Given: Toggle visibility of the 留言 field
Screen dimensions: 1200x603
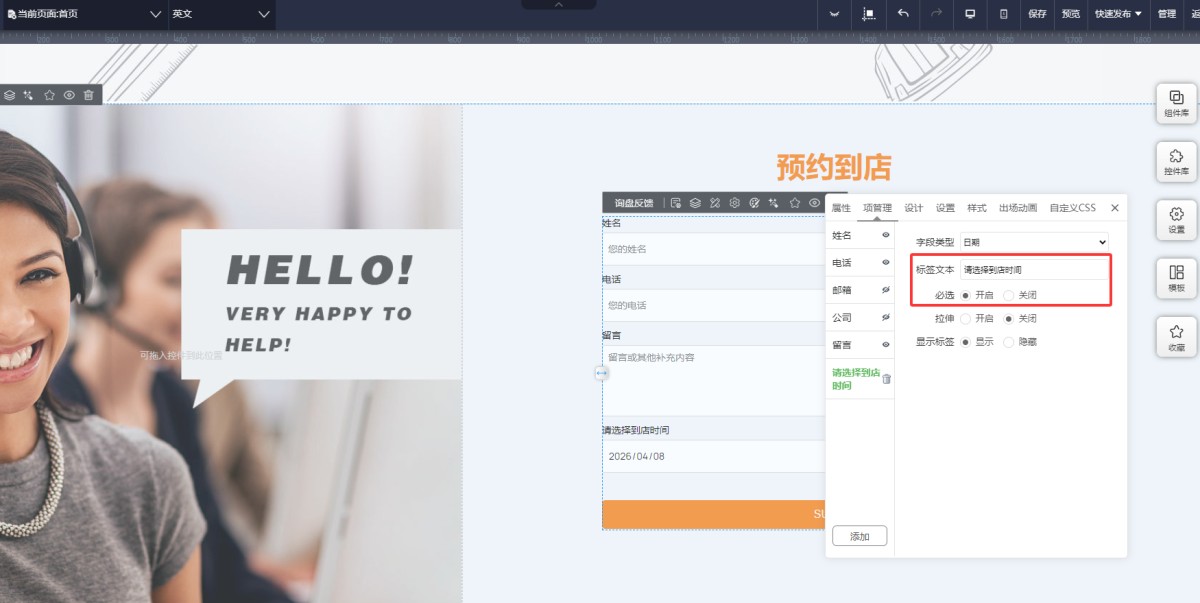Looking at the screenshot, I should (886, 344).
